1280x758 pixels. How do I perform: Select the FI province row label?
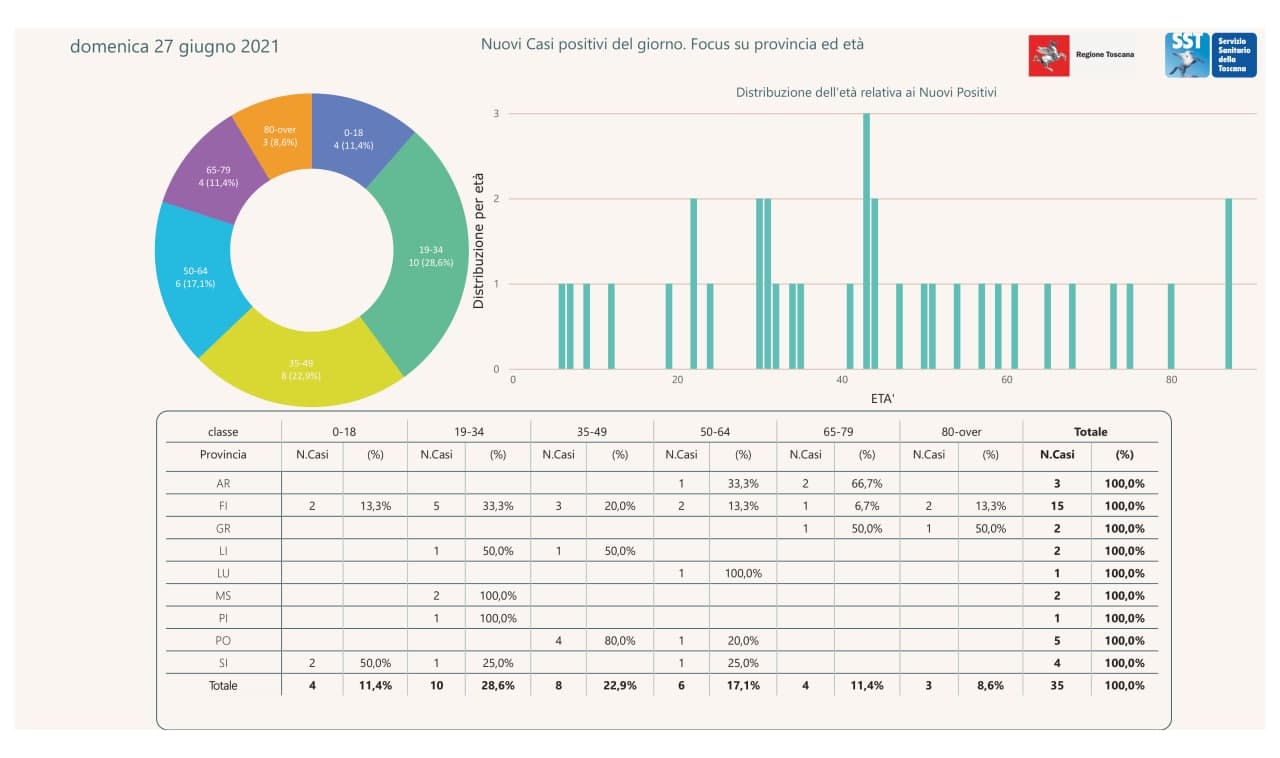(x=222, y=506)
